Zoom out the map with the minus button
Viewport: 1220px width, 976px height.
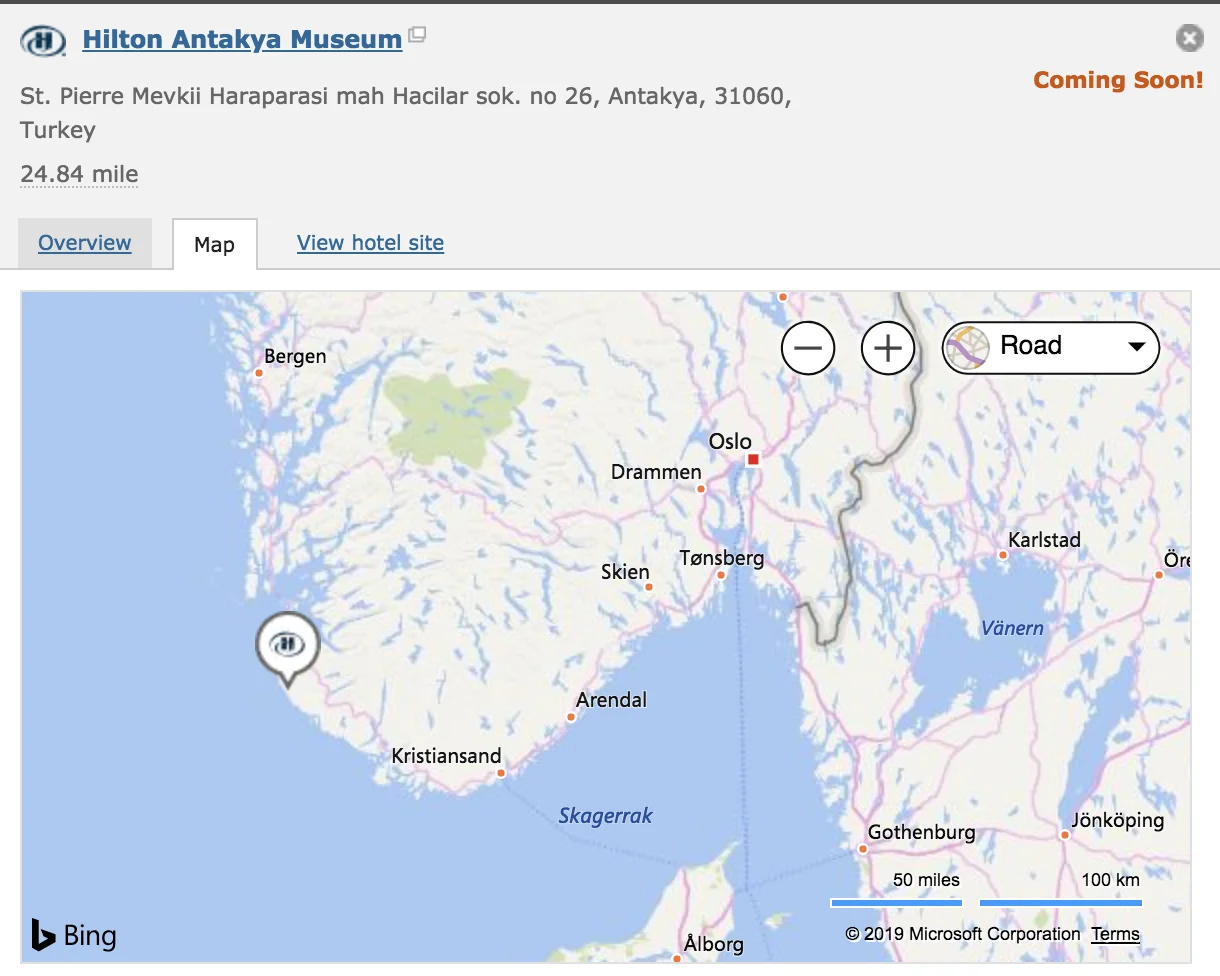coord(808,348)
